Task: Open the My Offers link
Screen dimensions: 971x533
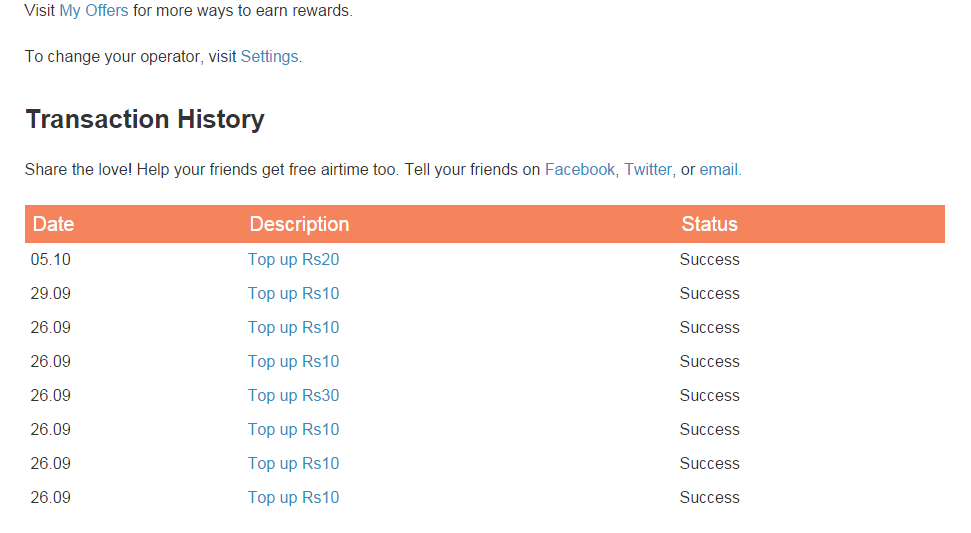Action: (x=94, y=11)
